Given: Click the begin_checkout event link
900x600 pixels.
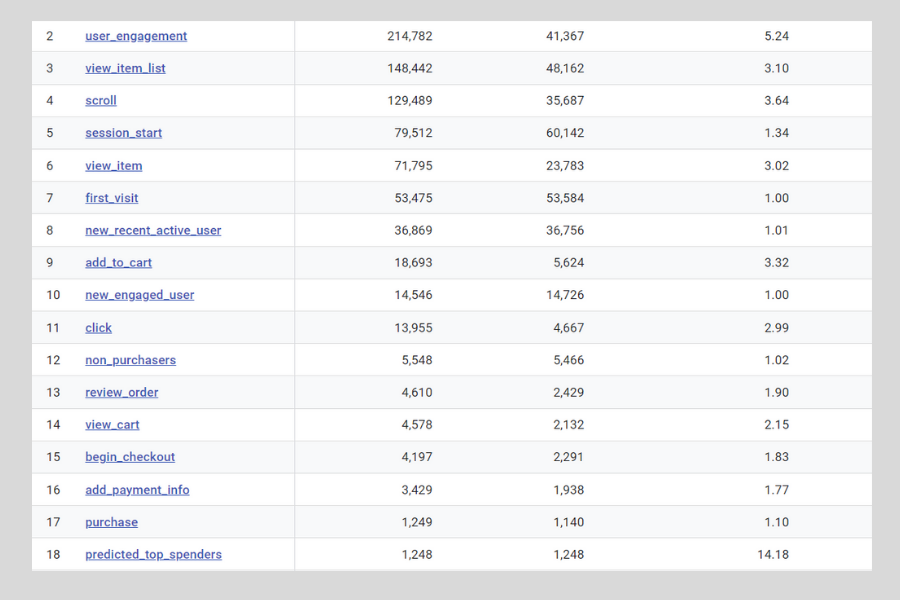Looking at the screenshot, I should (130, 457).
